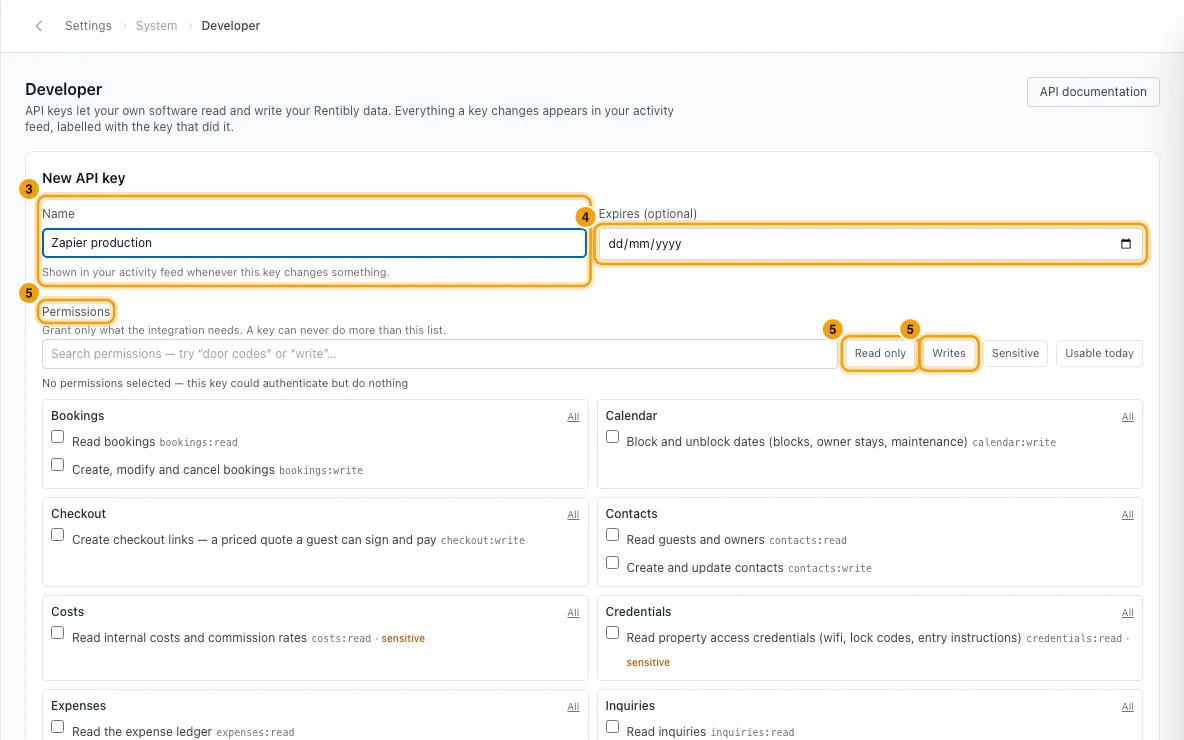Select All in Inquiries group
Screen dimensions: 1184x740
pyautogui.click(x=1127, y=707)
